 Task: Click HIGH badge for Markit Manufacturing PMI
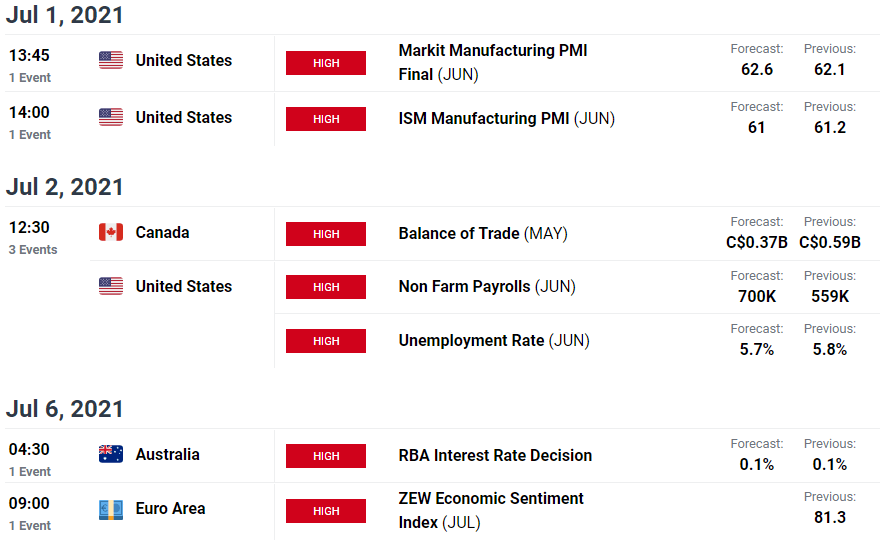[x=326, y=63]
